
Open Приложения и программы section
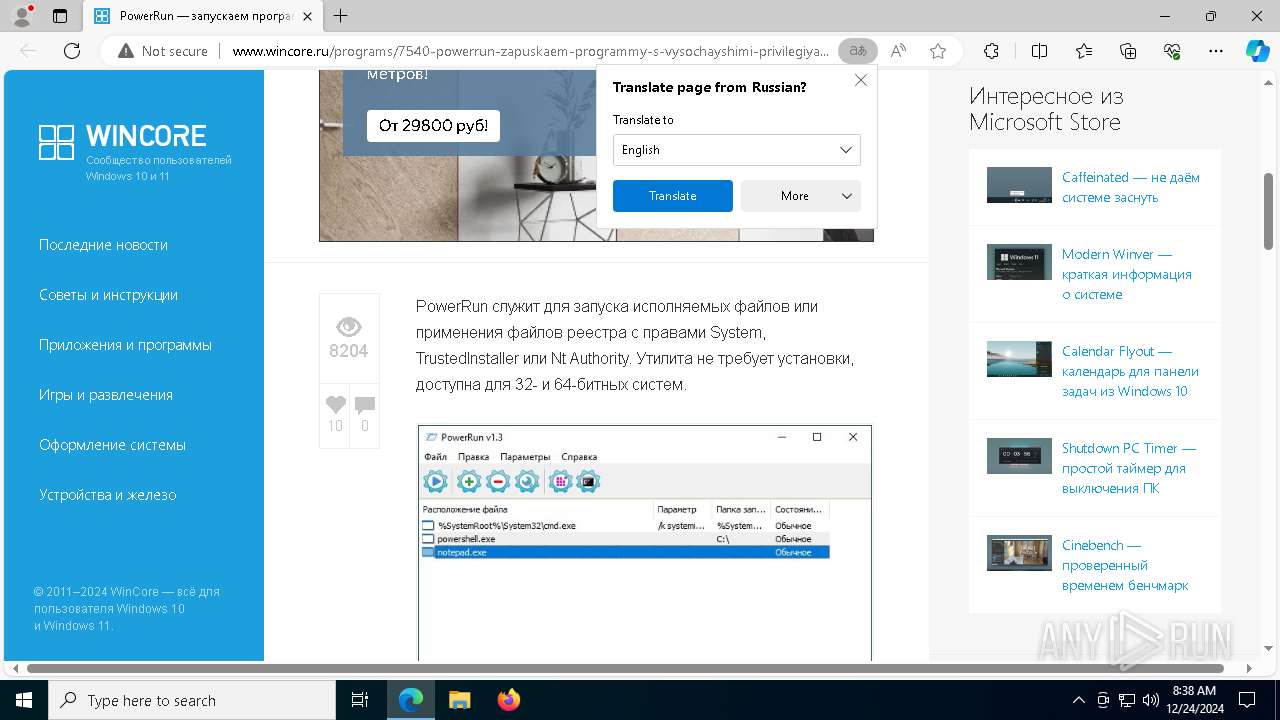point(125,345)
